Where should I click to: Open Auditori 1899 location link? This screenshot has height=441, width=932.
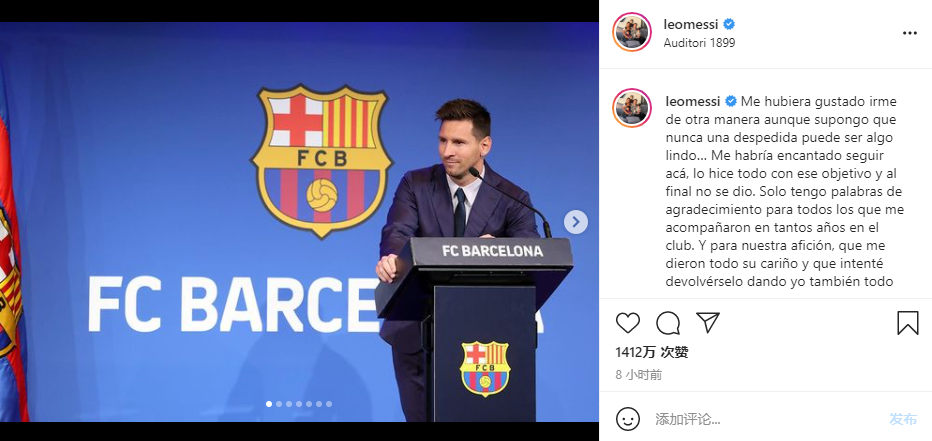point(699,43)
